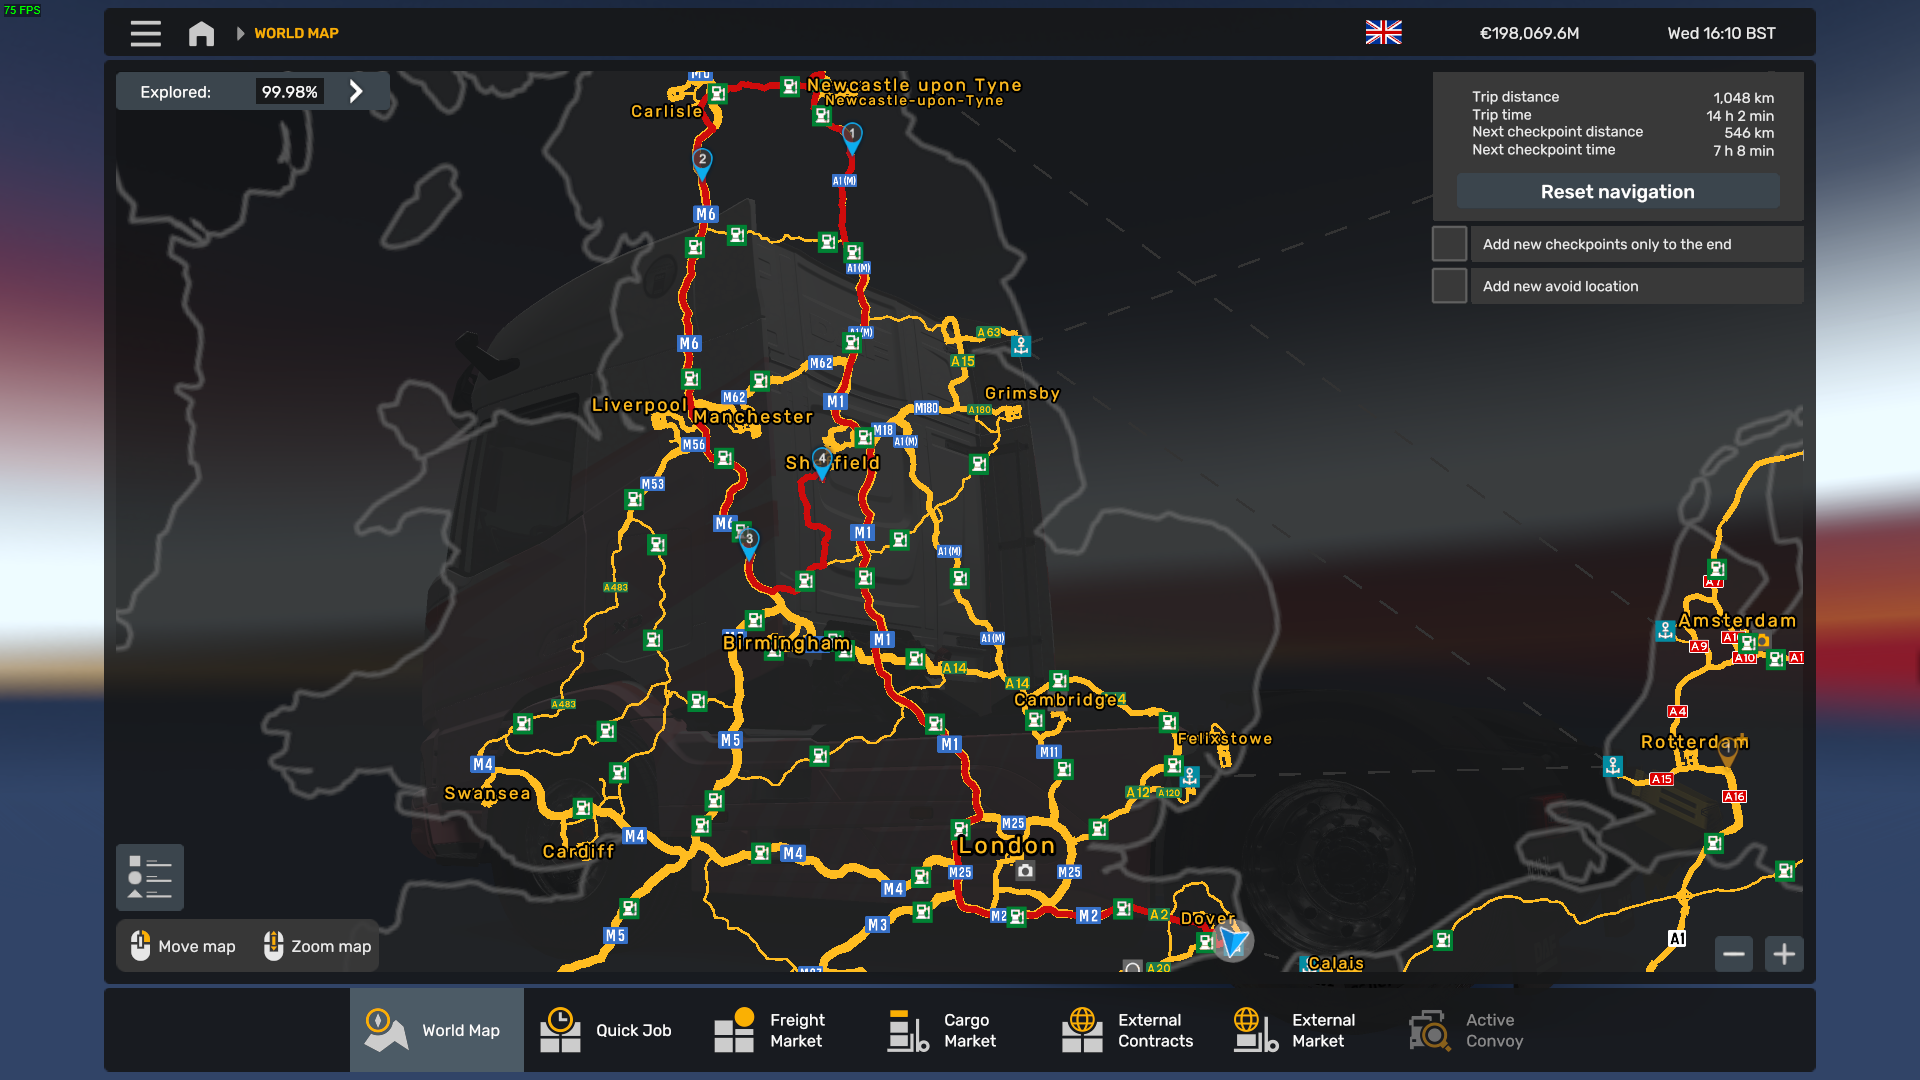Open the External Contracts tab
Viewport: 1920px width, 1080px height.
coord(1132,1030)
